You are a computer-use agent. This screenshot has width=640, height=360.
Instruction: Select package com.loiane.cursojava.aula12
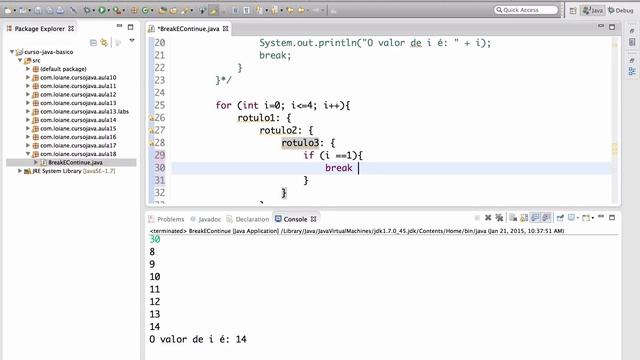coord(78,94)
